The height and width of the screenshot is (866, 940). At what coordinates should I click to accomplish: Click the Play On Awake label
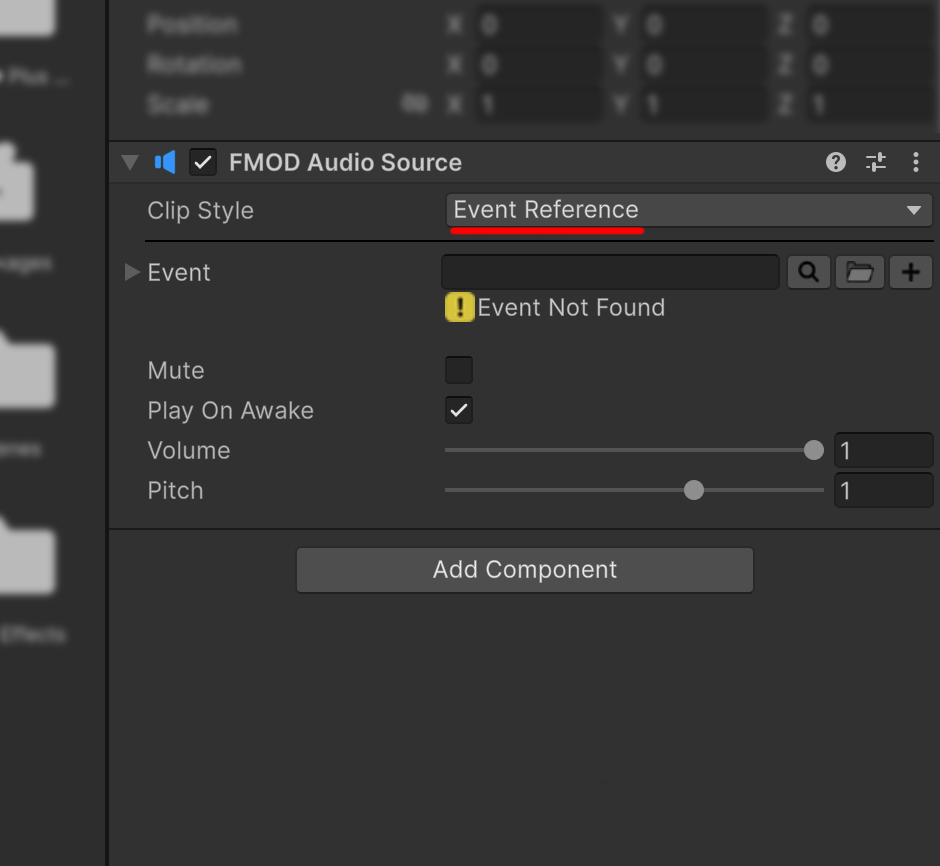[231, 411]
